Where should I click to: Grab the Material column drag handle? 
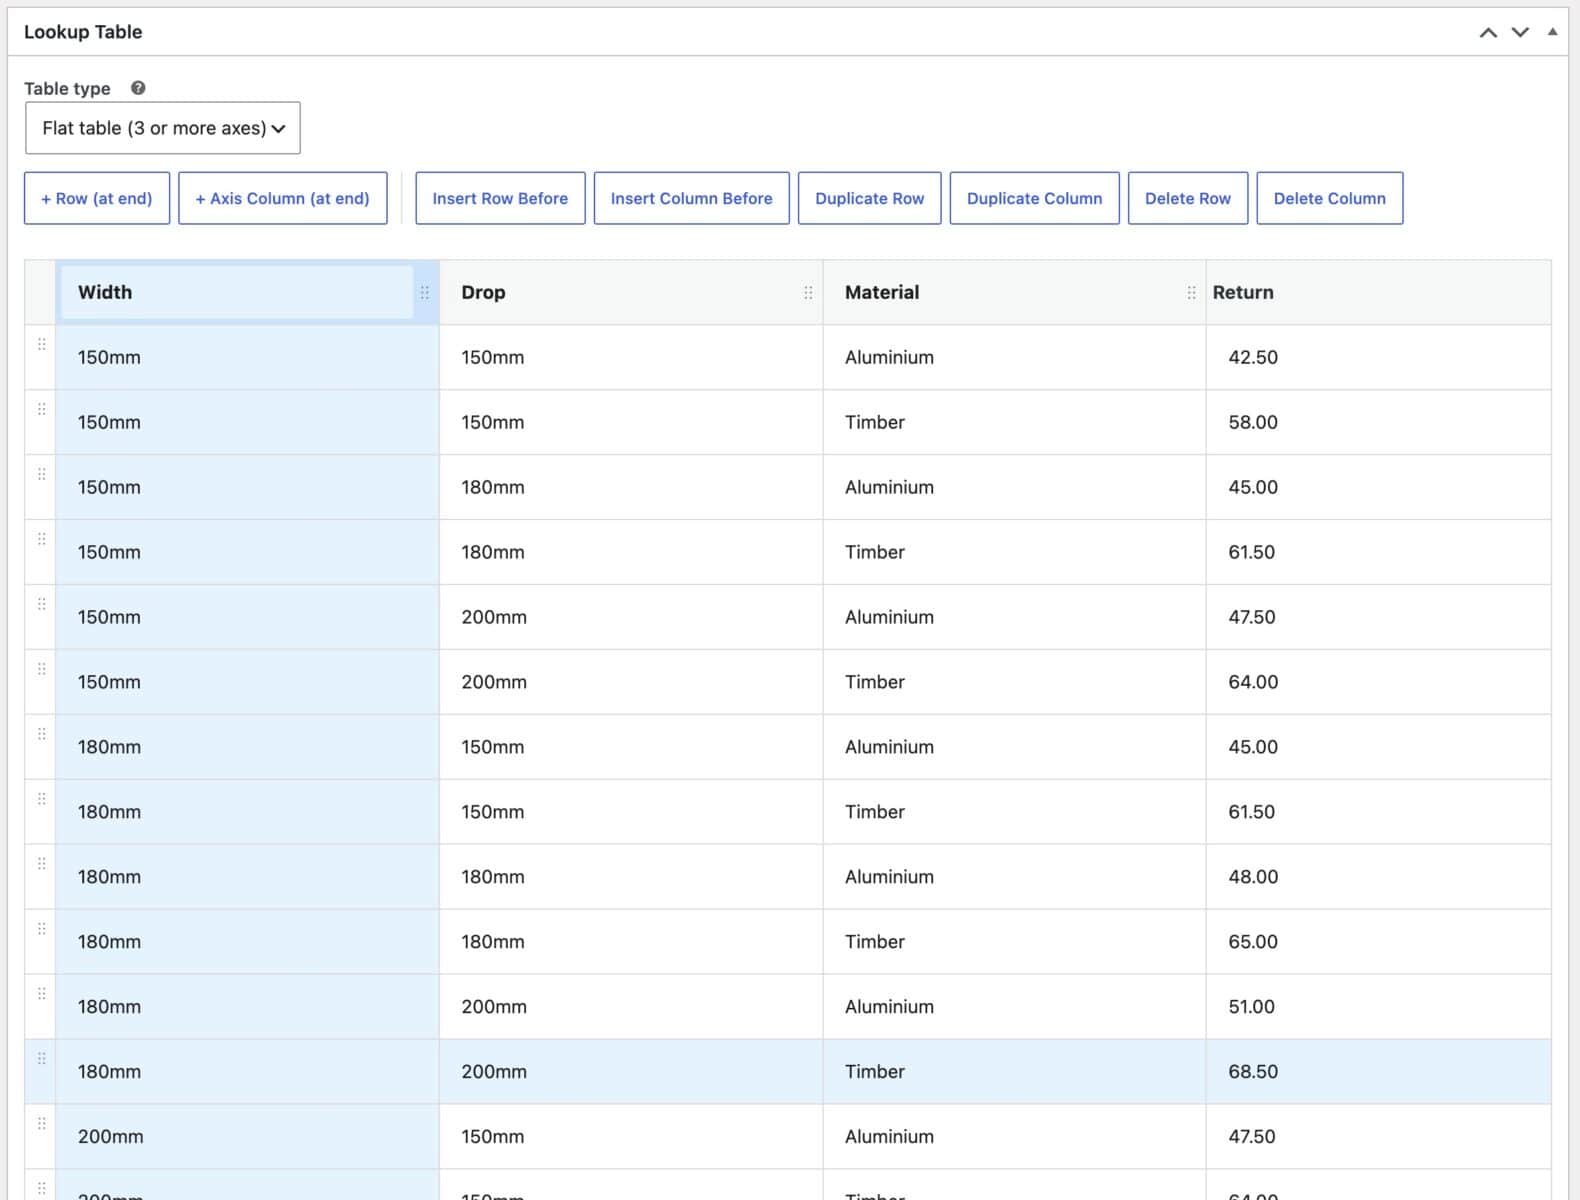click(1191, 293)
